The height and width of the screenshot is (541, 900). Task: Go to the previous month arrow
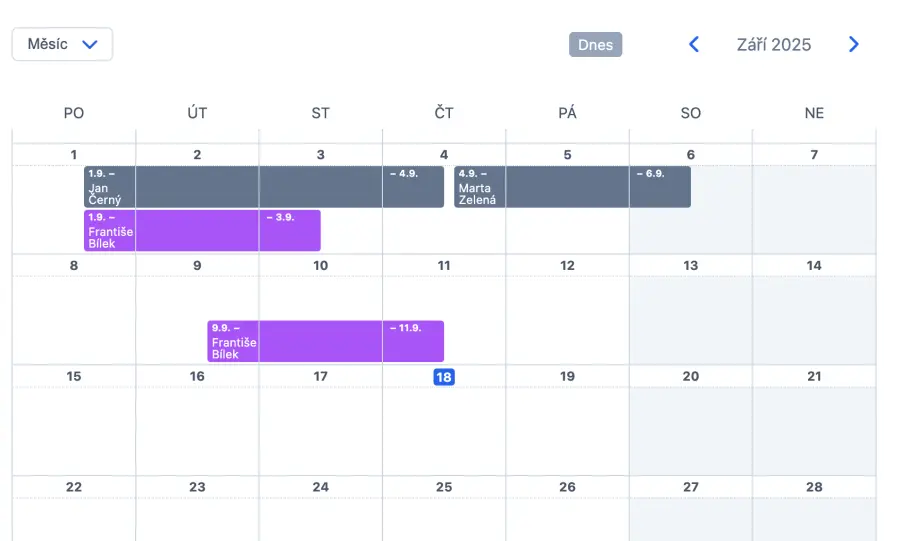(x=694, y=44)
